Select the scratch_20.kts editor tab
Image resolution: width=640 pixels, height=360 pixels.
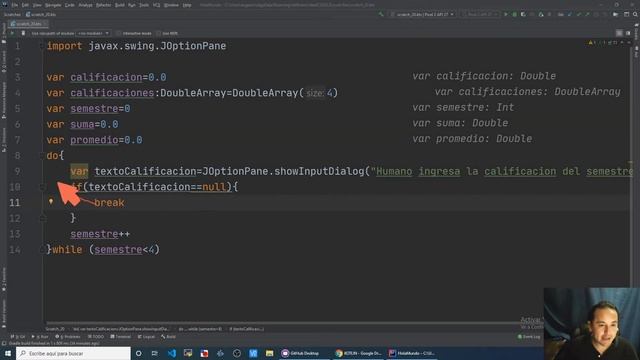pos(29,24)
